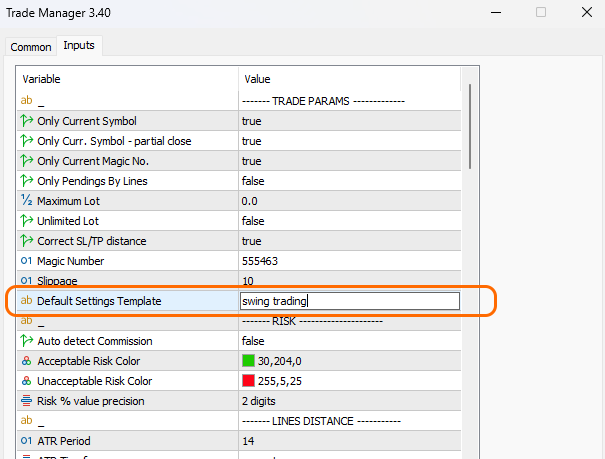Click the Maximum Lot fraction icon
The width and height of the screenshot is (605, 459).
pyautogui.click(x=26, y=201)
